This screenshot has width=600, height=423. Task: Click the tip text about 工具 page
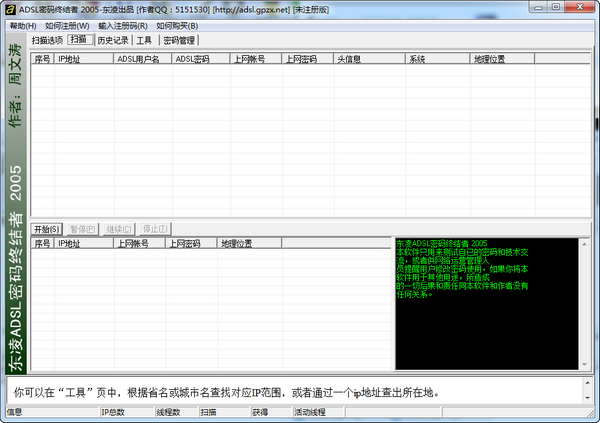tap(227, 392)
